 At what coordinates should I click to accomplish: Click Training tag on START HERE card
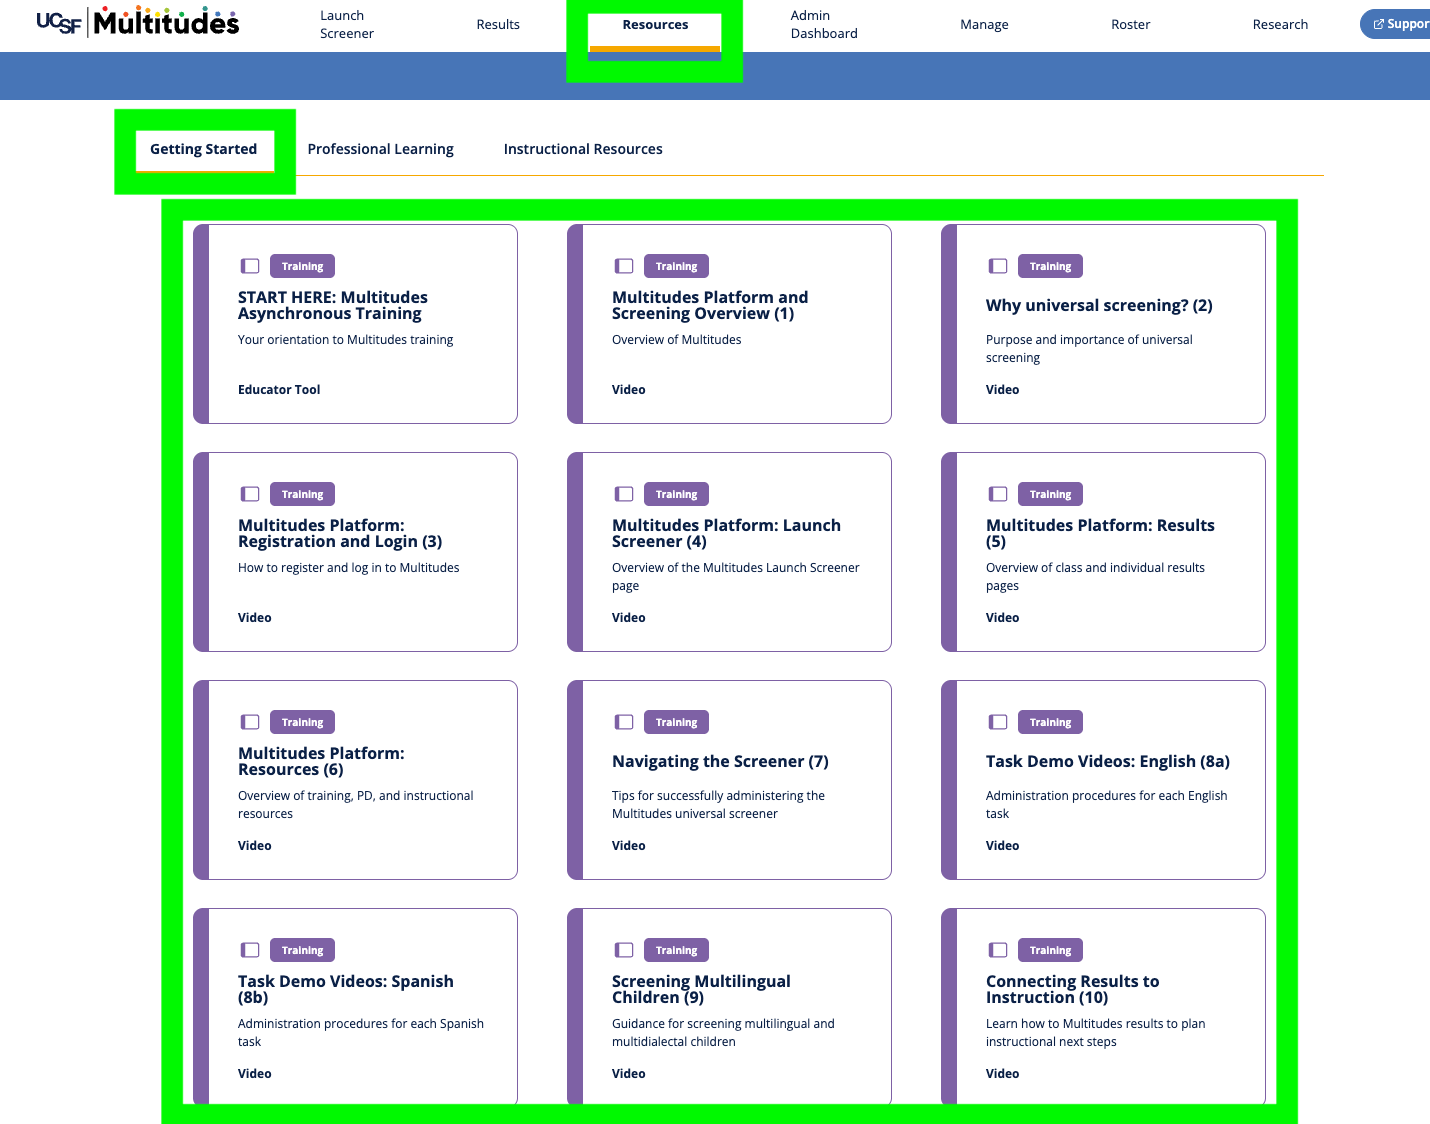[302, 266]
